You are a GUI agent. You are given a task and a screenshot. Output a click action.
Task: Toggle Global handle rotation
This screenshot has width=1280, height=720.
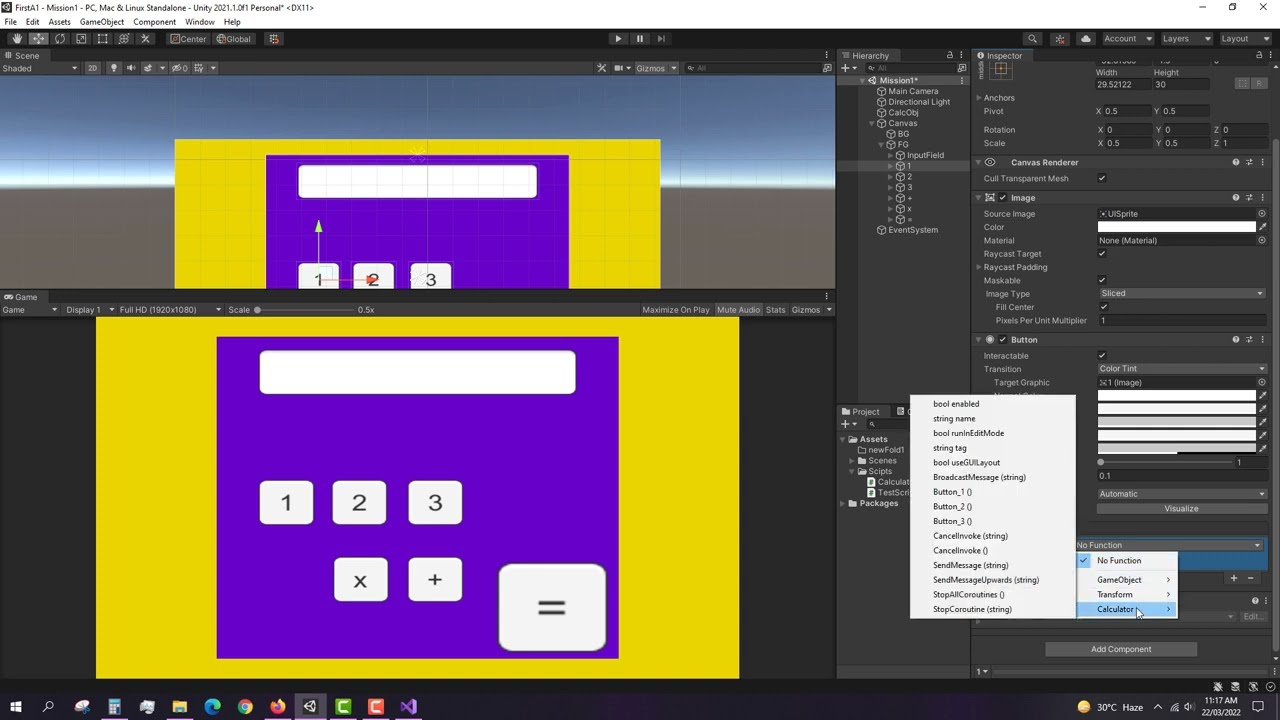pyautogui.click(x=234, y=39)
